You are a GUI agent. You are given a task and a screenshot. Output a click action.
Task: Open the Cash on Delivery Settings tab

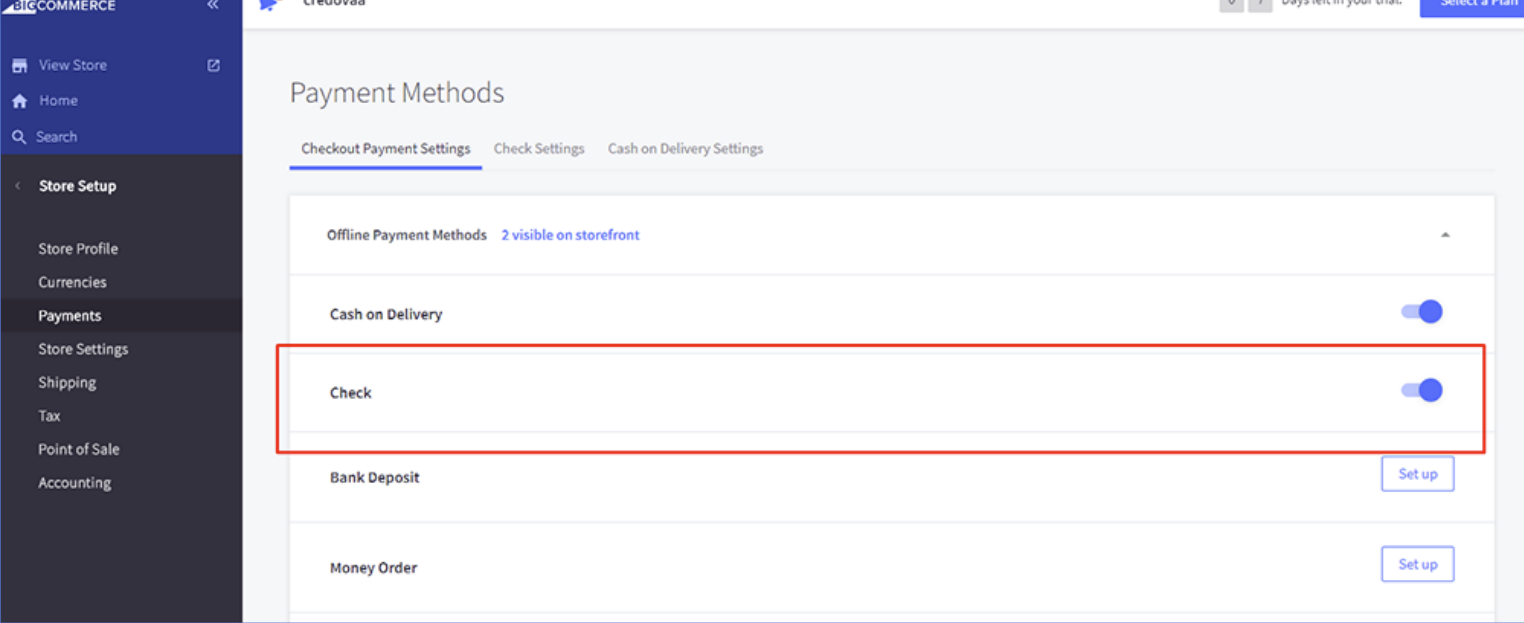coord(685,149)
